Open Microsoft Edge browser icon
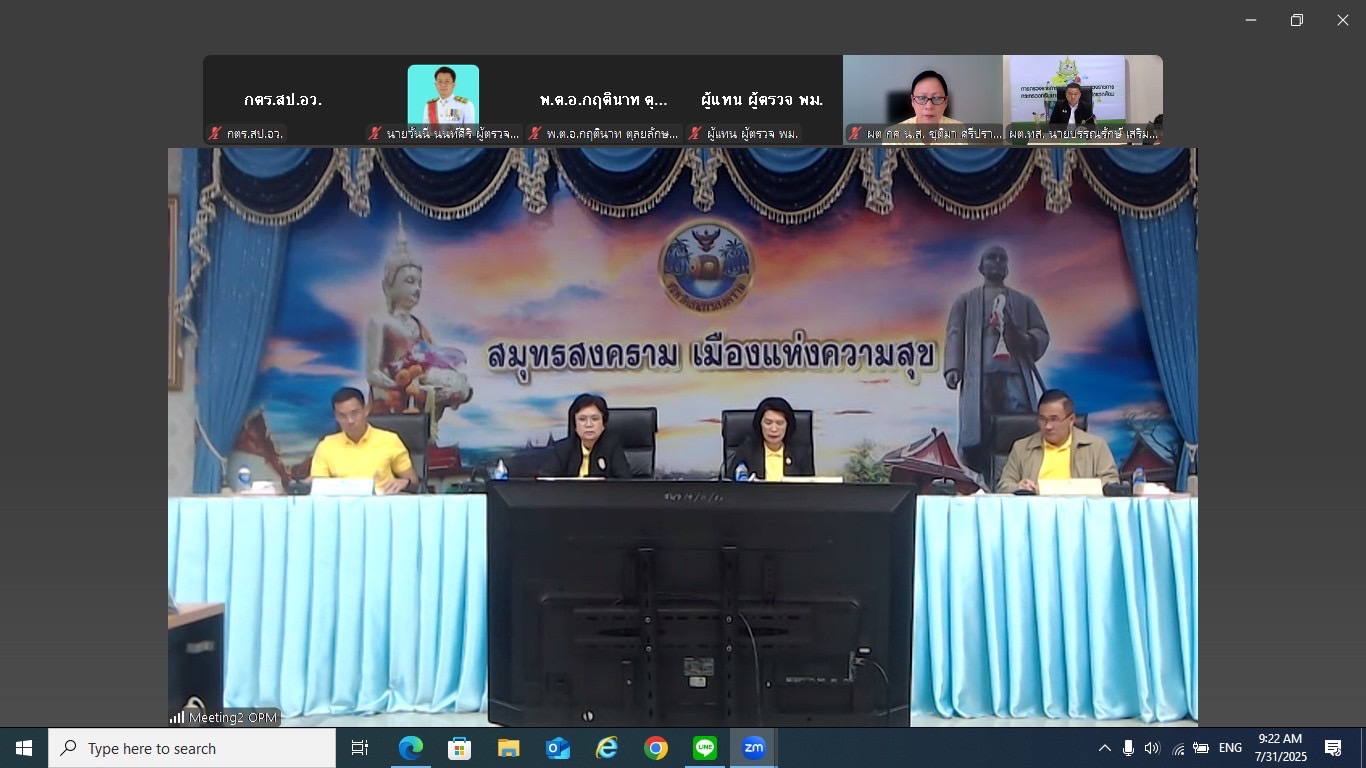This screenshot has height=768, width=1366. click(411, 748)
